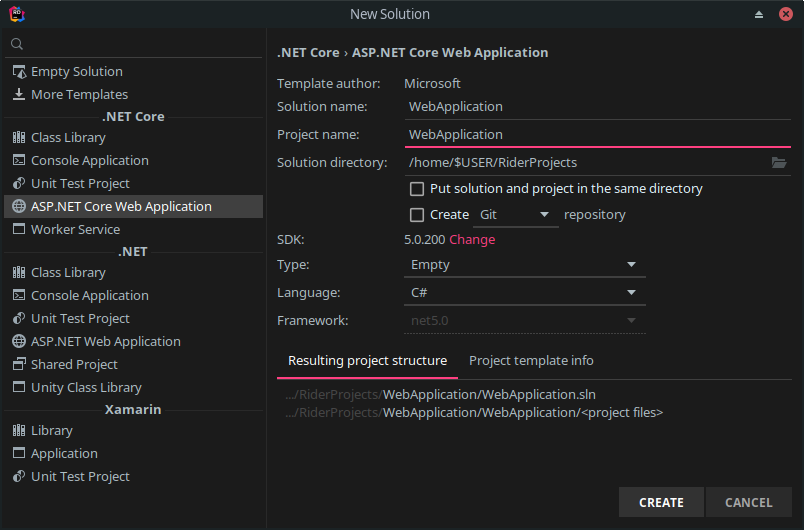
Task: Select the .NET Core Class Library icon
Action: 19,138
